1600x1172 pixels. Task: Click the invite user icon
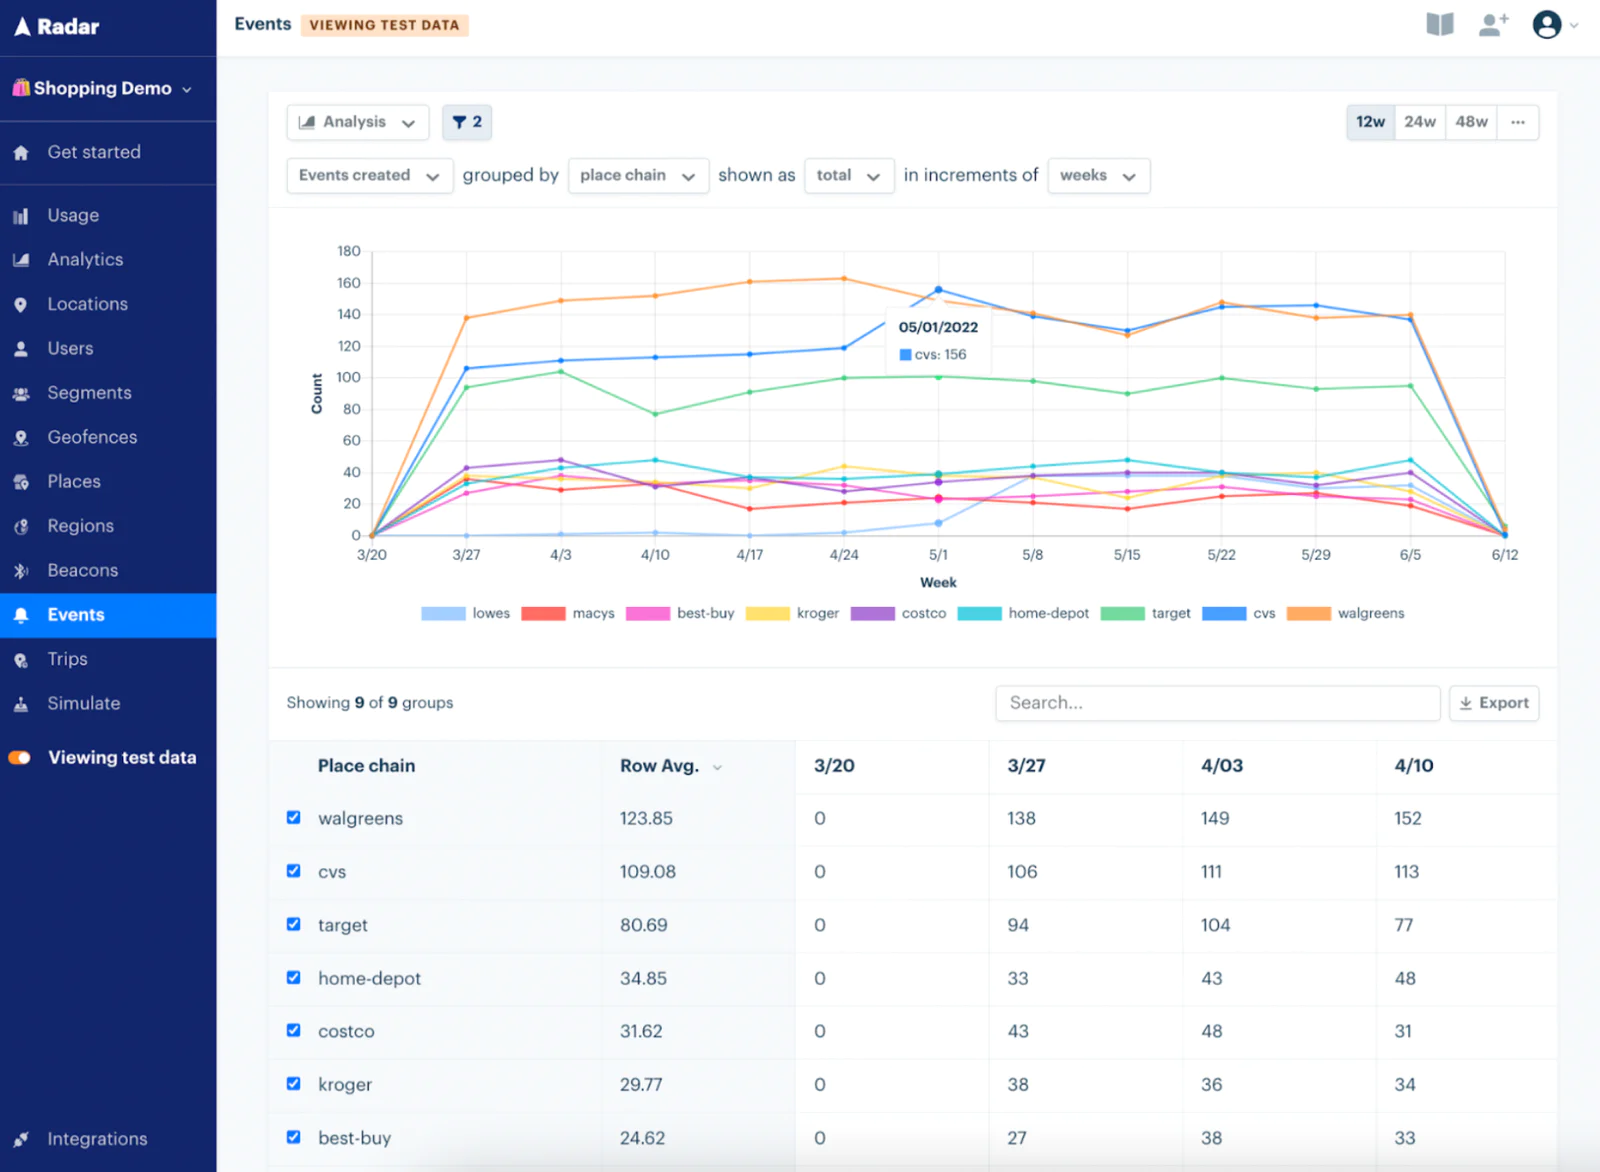pos(1493,25)
